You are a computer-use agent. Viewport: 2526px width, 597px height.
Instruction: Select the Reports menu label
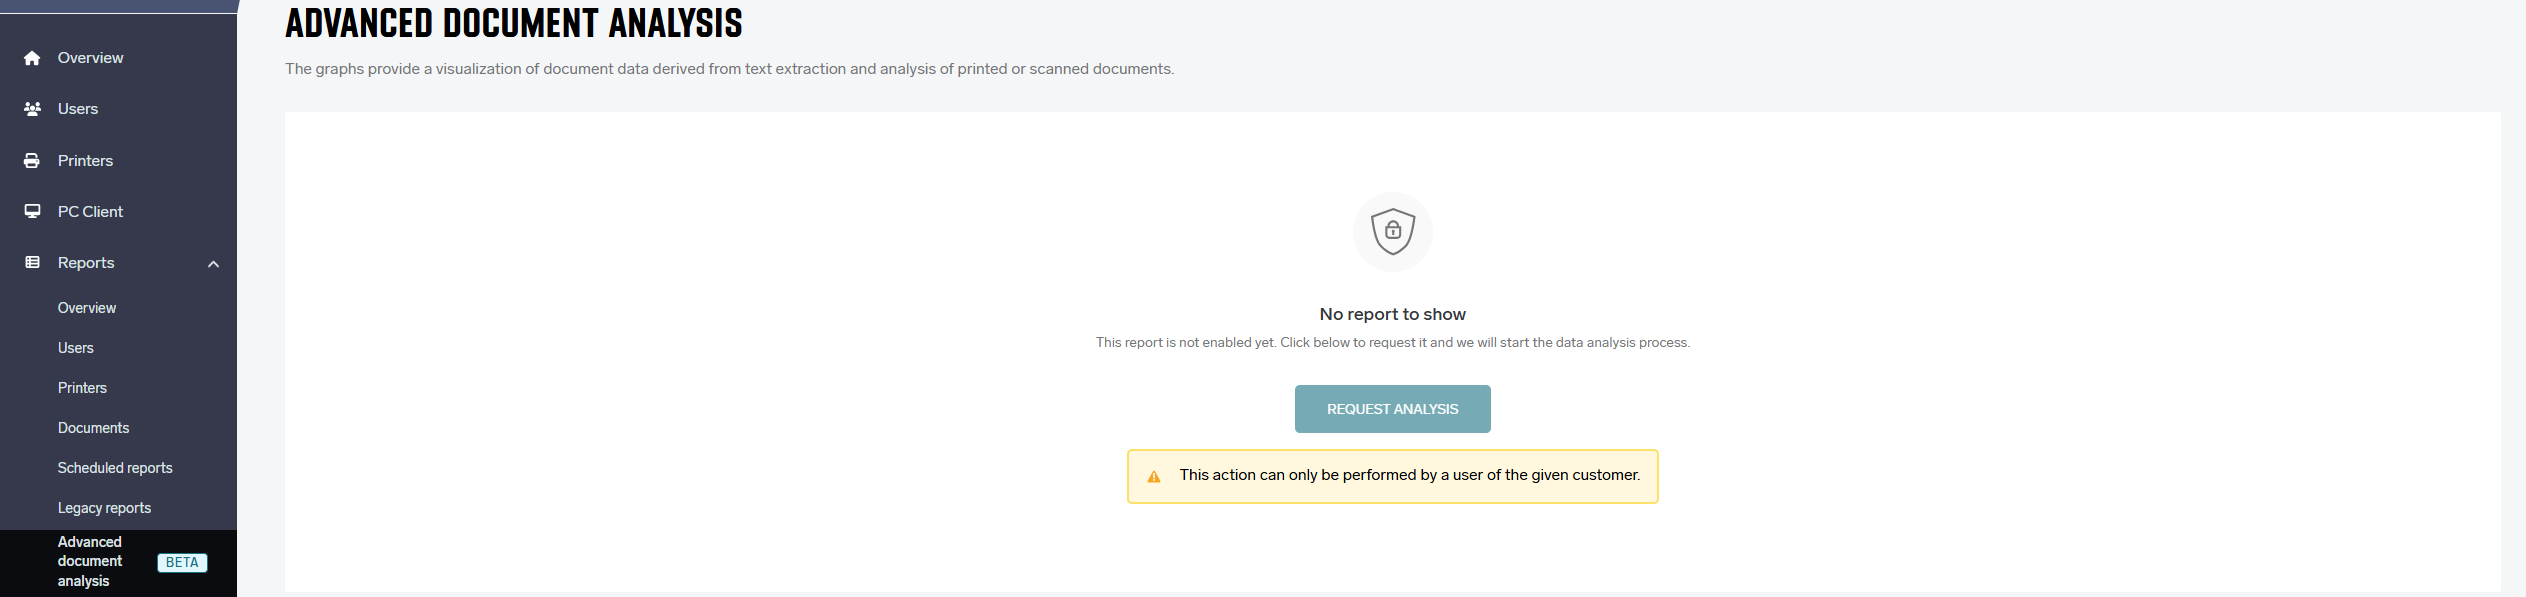click(x=86, y=263)
